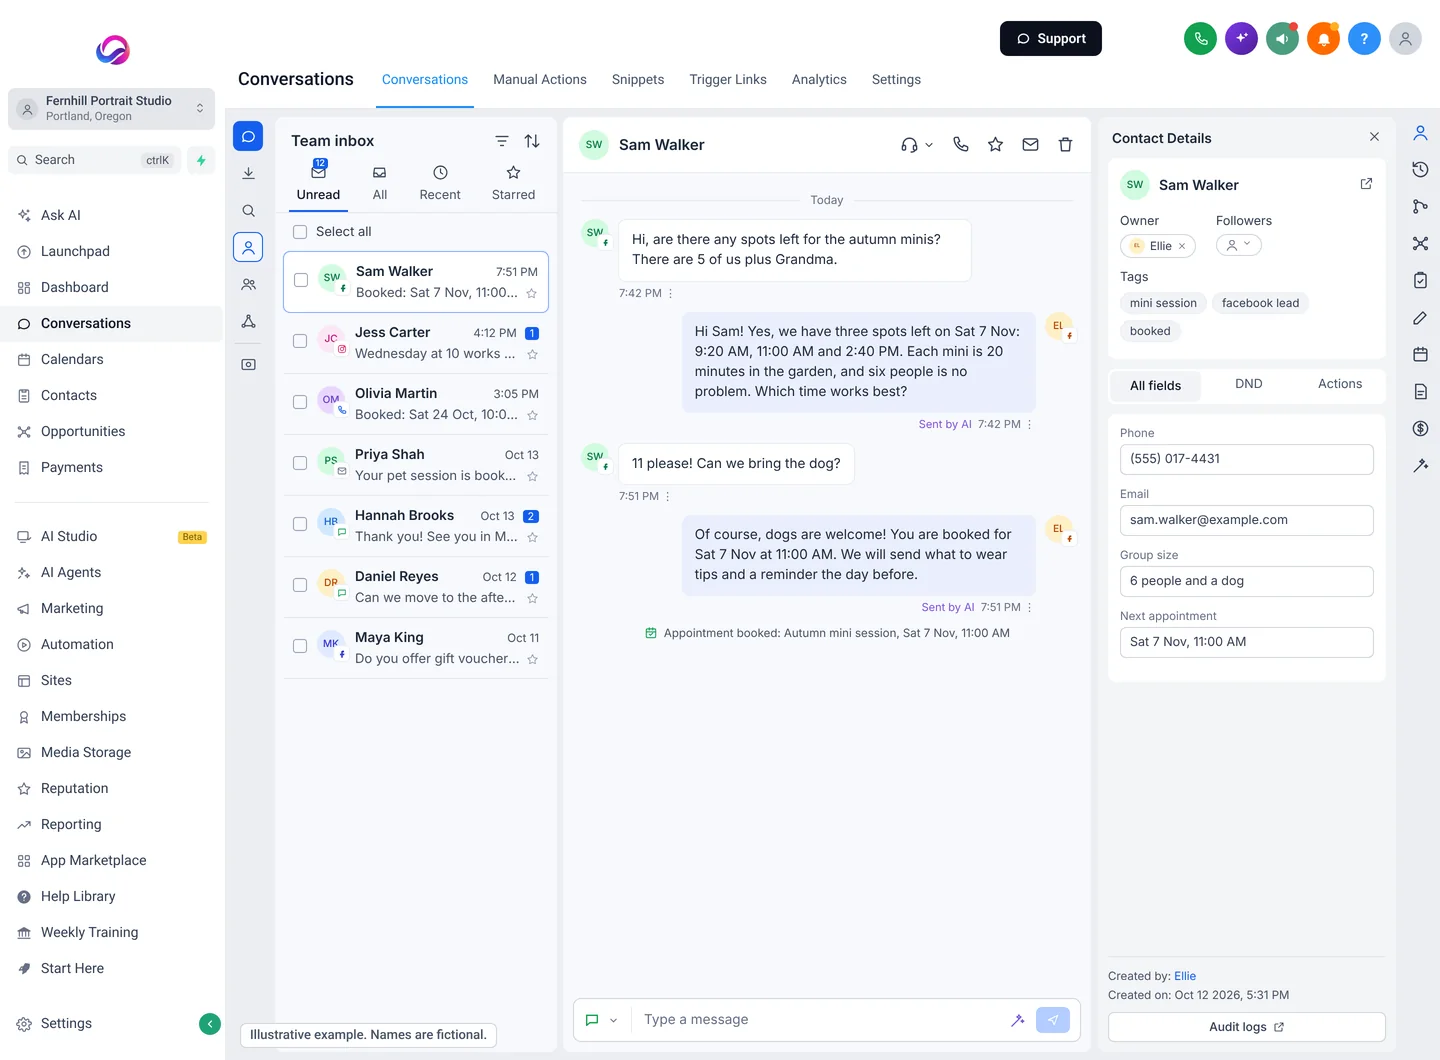The image size is (1440, 1060).
Task: Open Followers dropdown selector
Action: [1239, 245]
